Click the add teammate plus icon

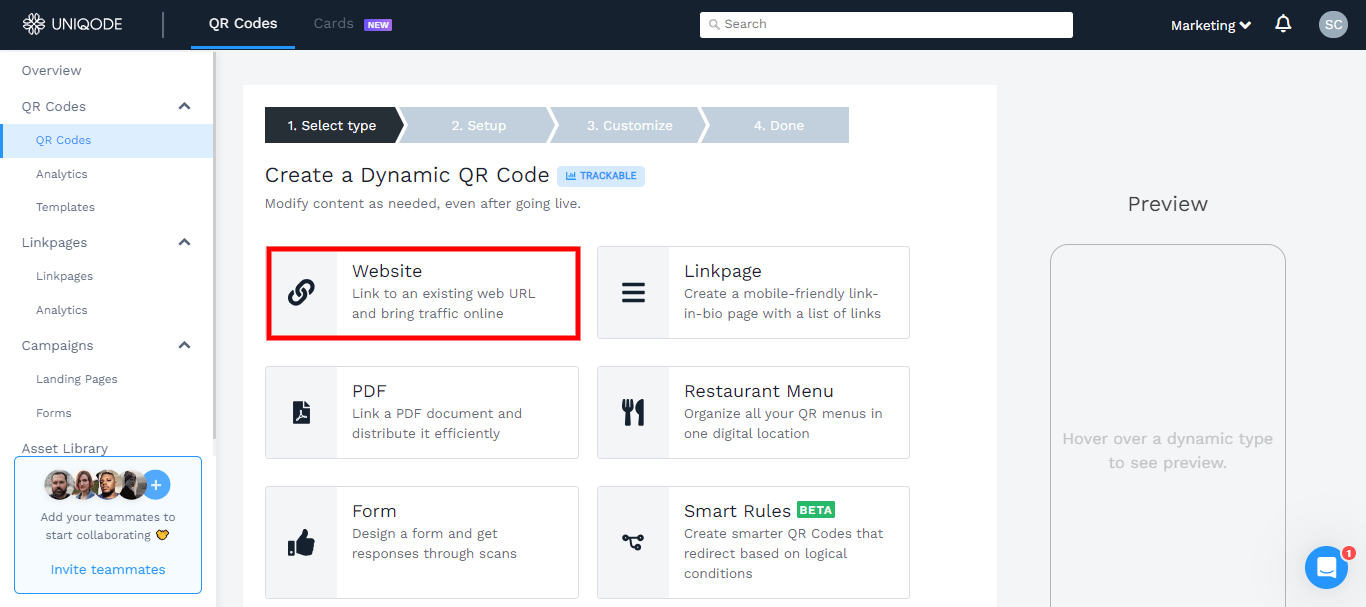click(156, 484)
